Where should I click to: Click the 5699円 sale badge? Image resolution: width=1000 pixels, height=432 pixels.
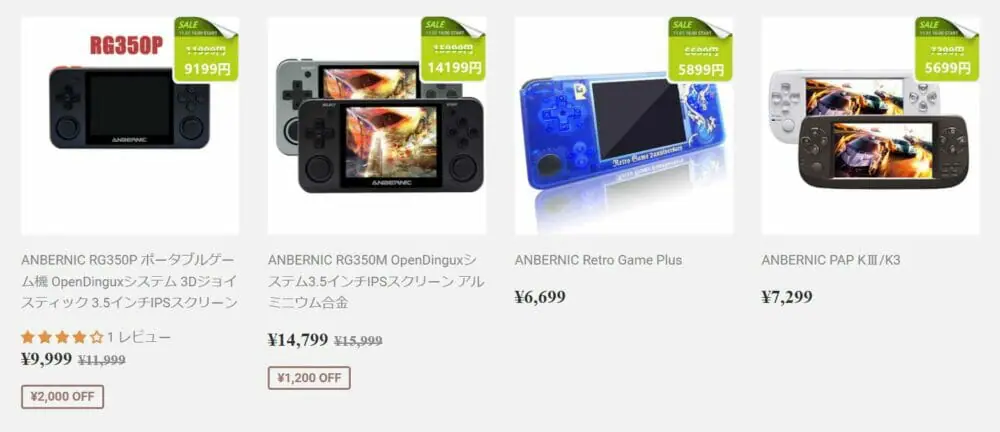coord(947,49)
